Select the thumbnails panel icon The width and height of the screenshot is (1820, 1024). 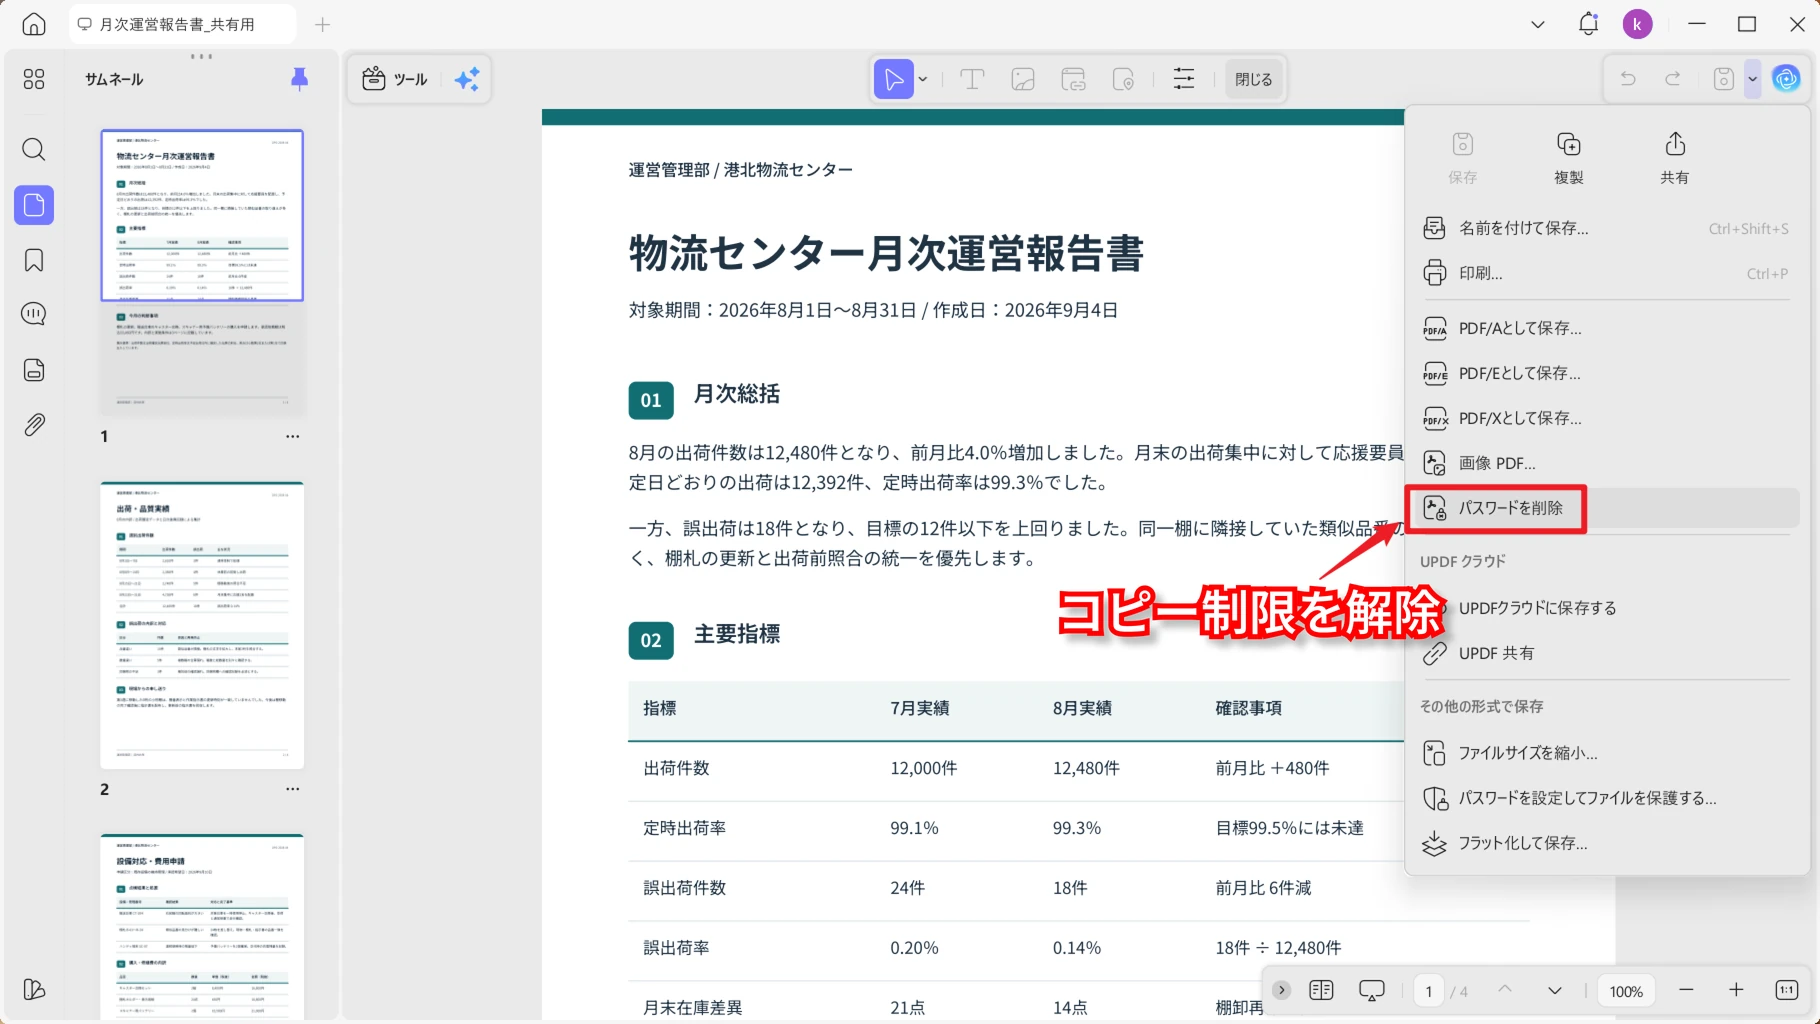[34, 205]
